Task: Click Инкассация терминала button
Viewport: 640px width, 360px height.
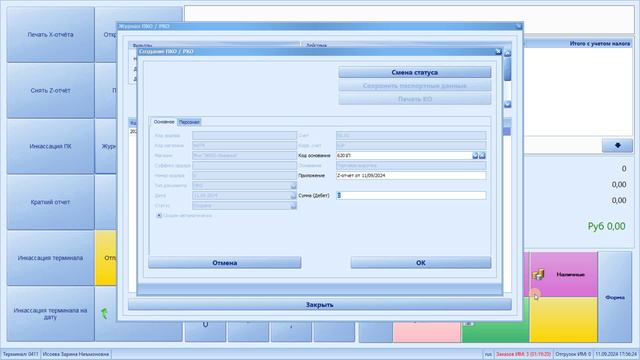Action: 50,258
